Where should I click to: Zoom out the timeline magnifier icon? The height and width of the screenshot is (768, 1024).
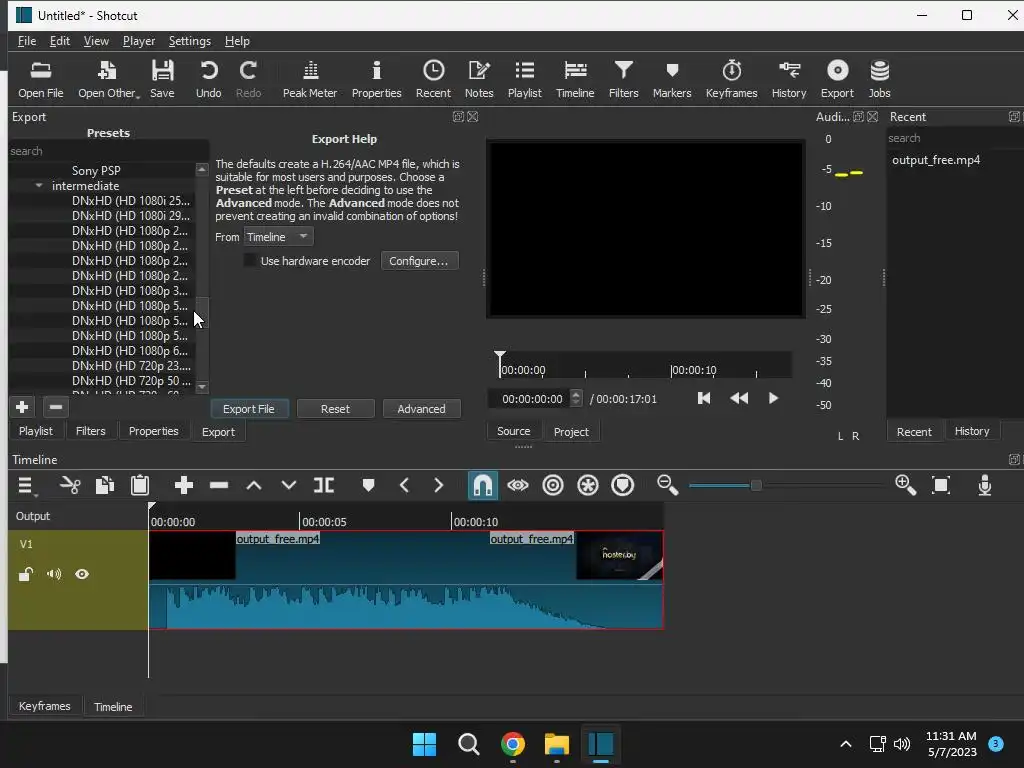(667, 485)
